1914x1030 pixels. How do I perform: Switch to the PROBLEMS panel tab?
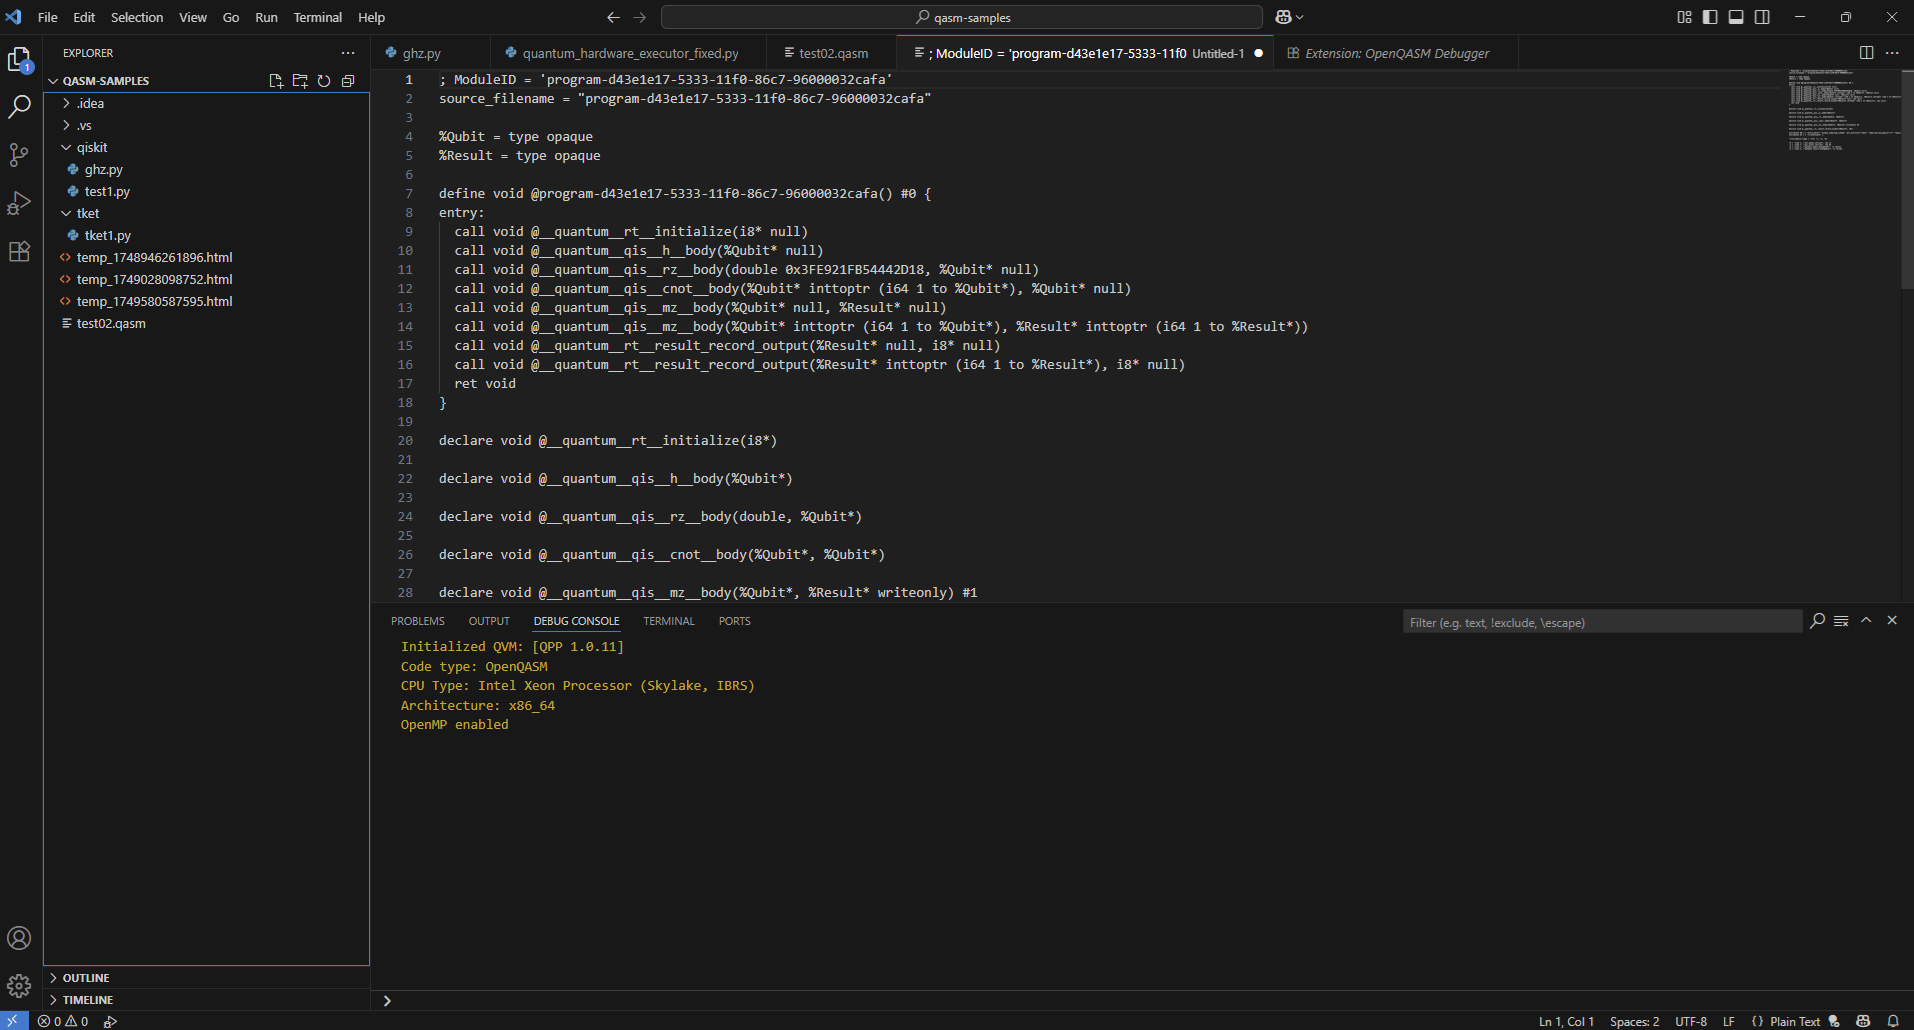pyautogui.click(x=417, y=621)
